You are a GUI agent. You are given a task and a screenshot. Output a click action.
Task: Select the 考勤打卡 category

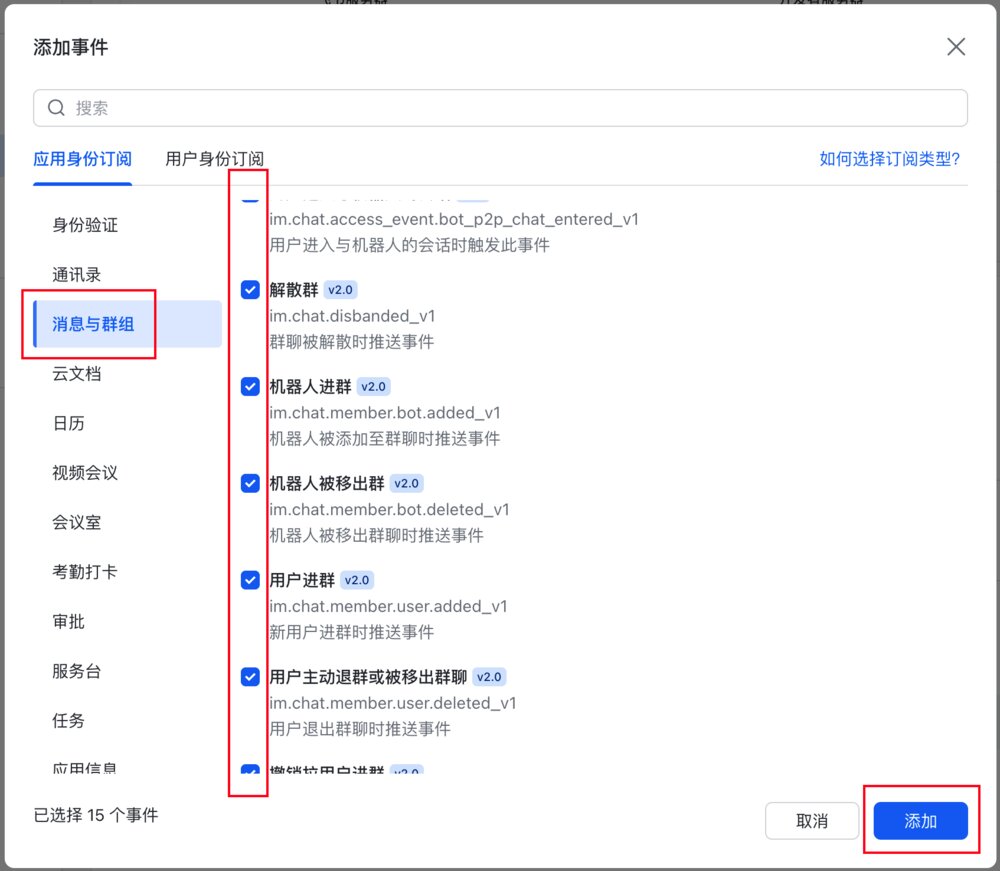pos(85,572)
